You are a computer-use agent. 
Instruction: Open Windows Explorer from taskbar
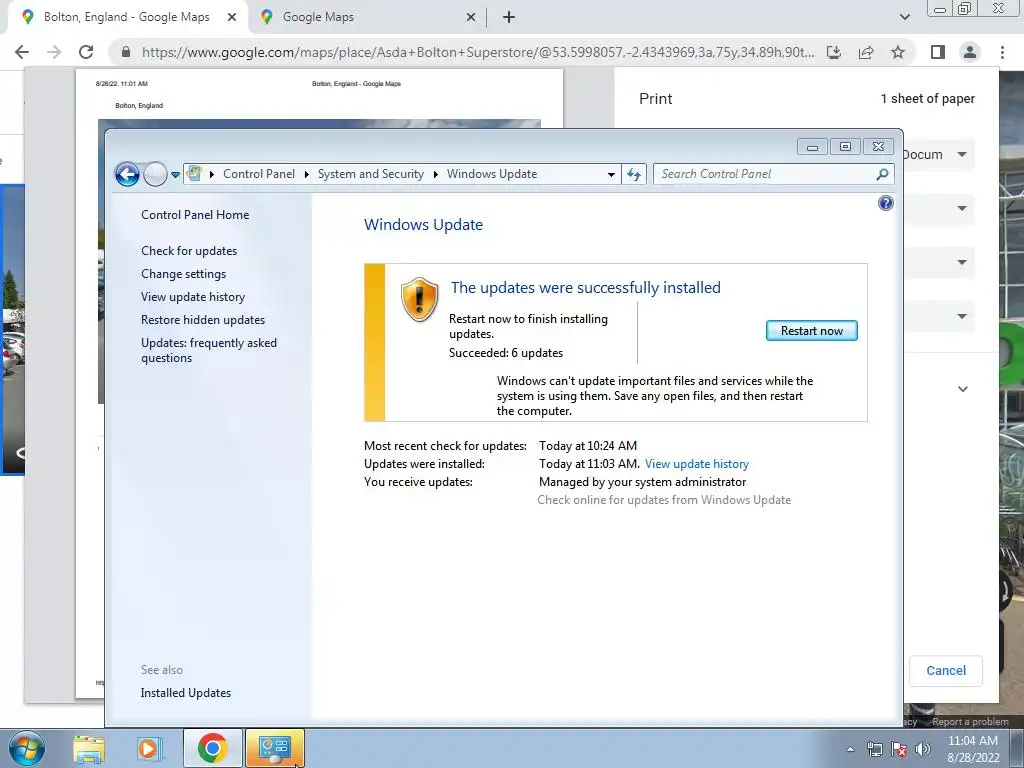tap(89, 748)
